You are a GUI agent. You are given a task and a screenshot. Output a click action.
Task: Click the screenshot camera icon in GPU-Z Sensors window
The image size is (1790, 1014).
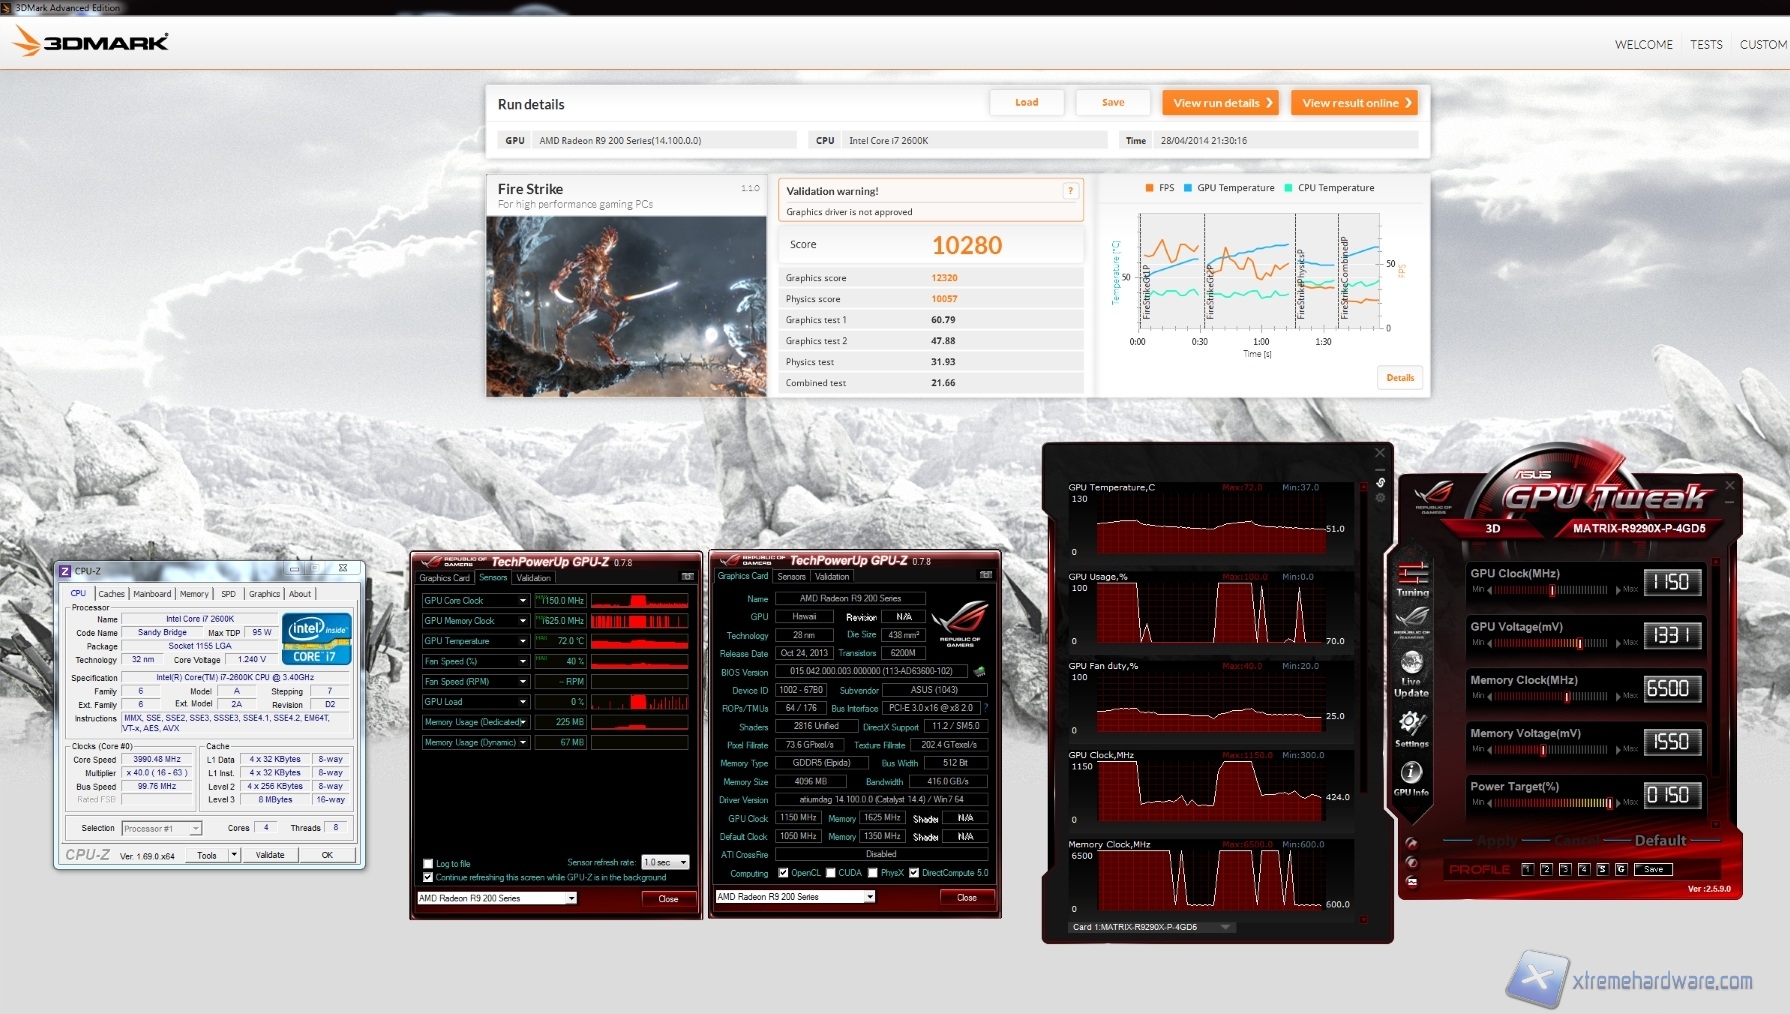pos(687,577)
